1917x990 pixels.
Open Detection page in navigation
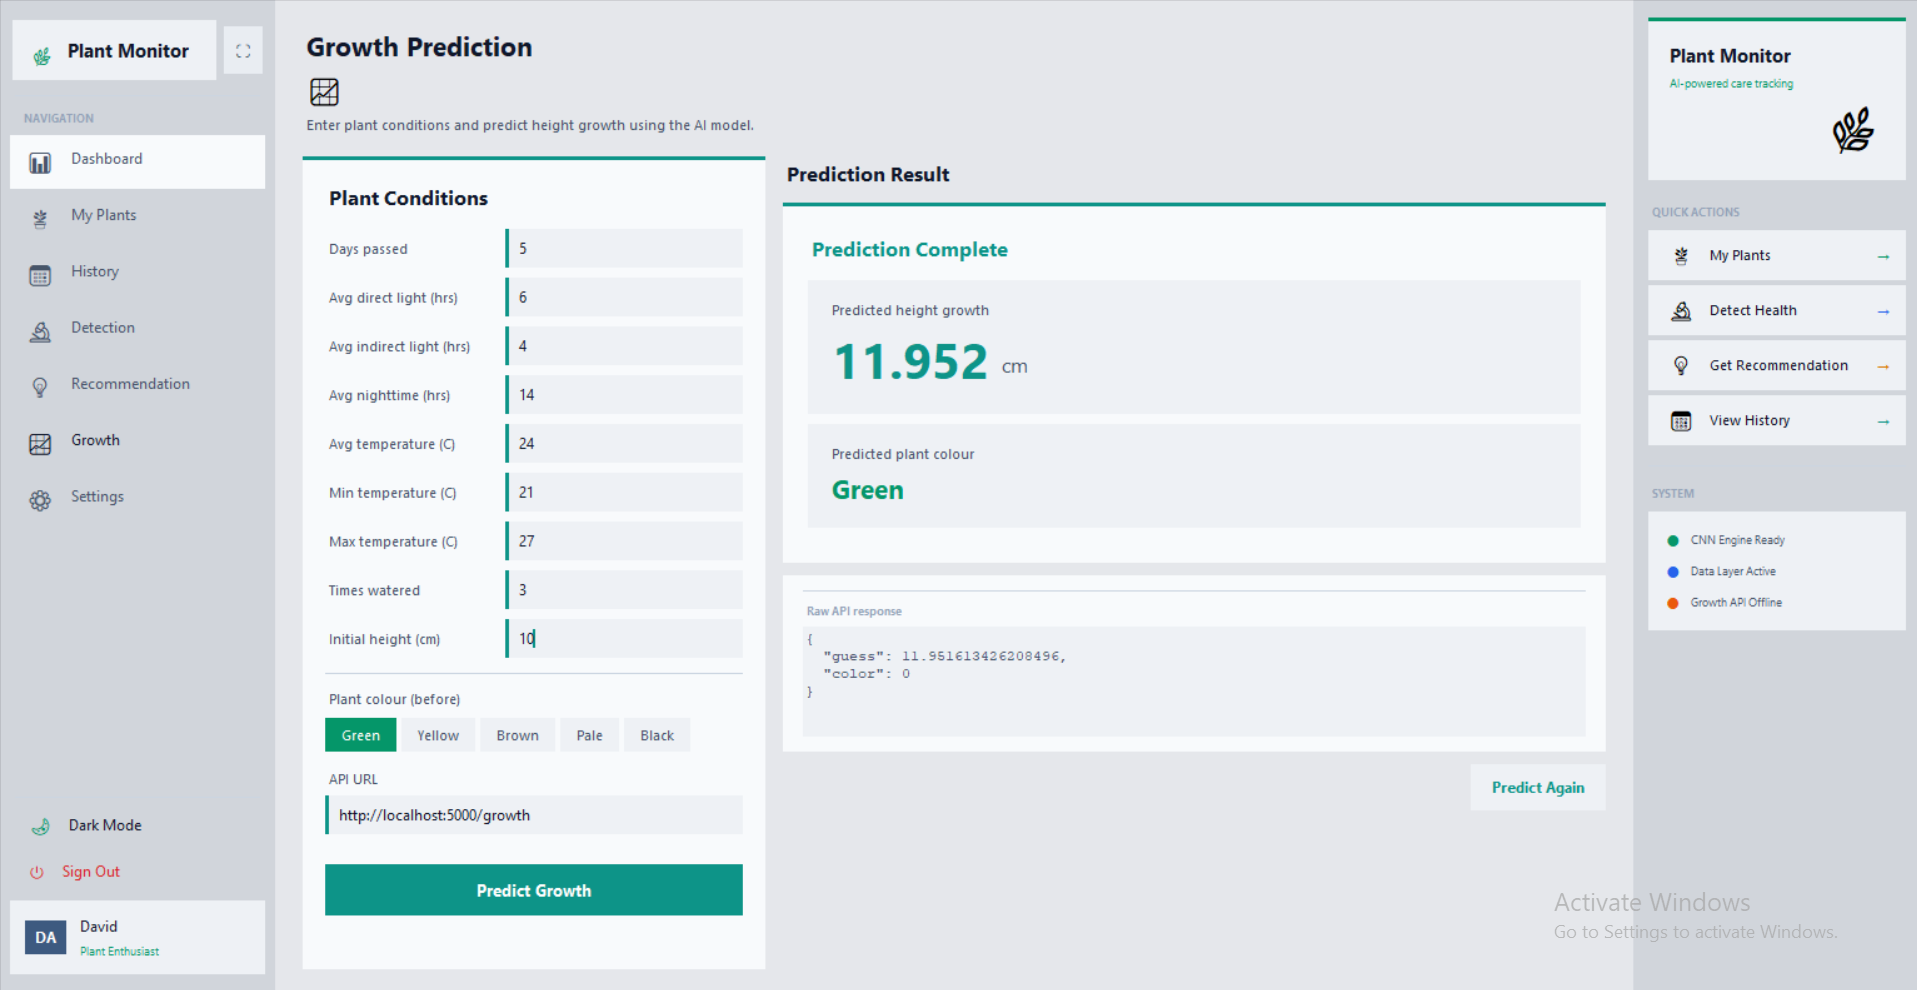(x=137, y=329)
